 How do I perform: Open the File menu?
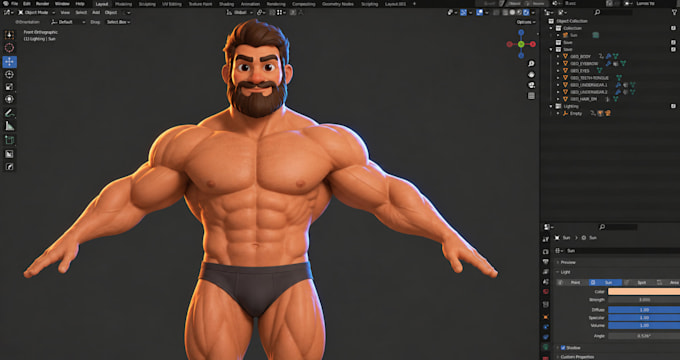(x=14, y=3)
